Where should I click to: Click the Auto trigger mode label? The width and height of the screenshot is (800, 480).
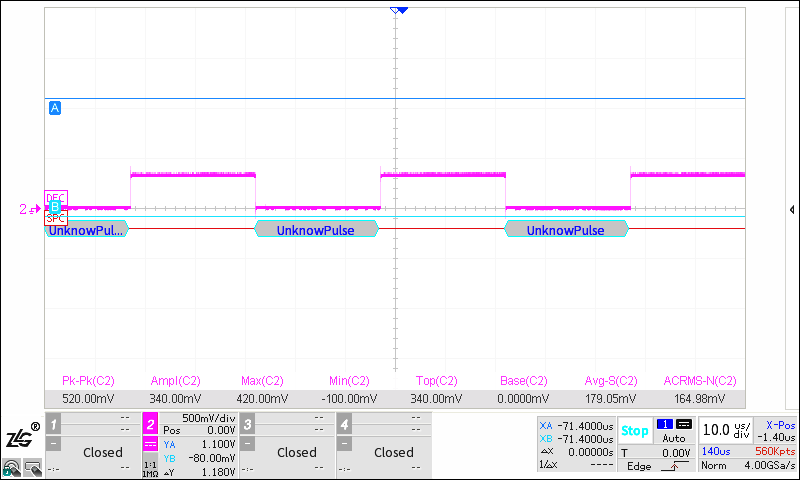tap(674, 438)
